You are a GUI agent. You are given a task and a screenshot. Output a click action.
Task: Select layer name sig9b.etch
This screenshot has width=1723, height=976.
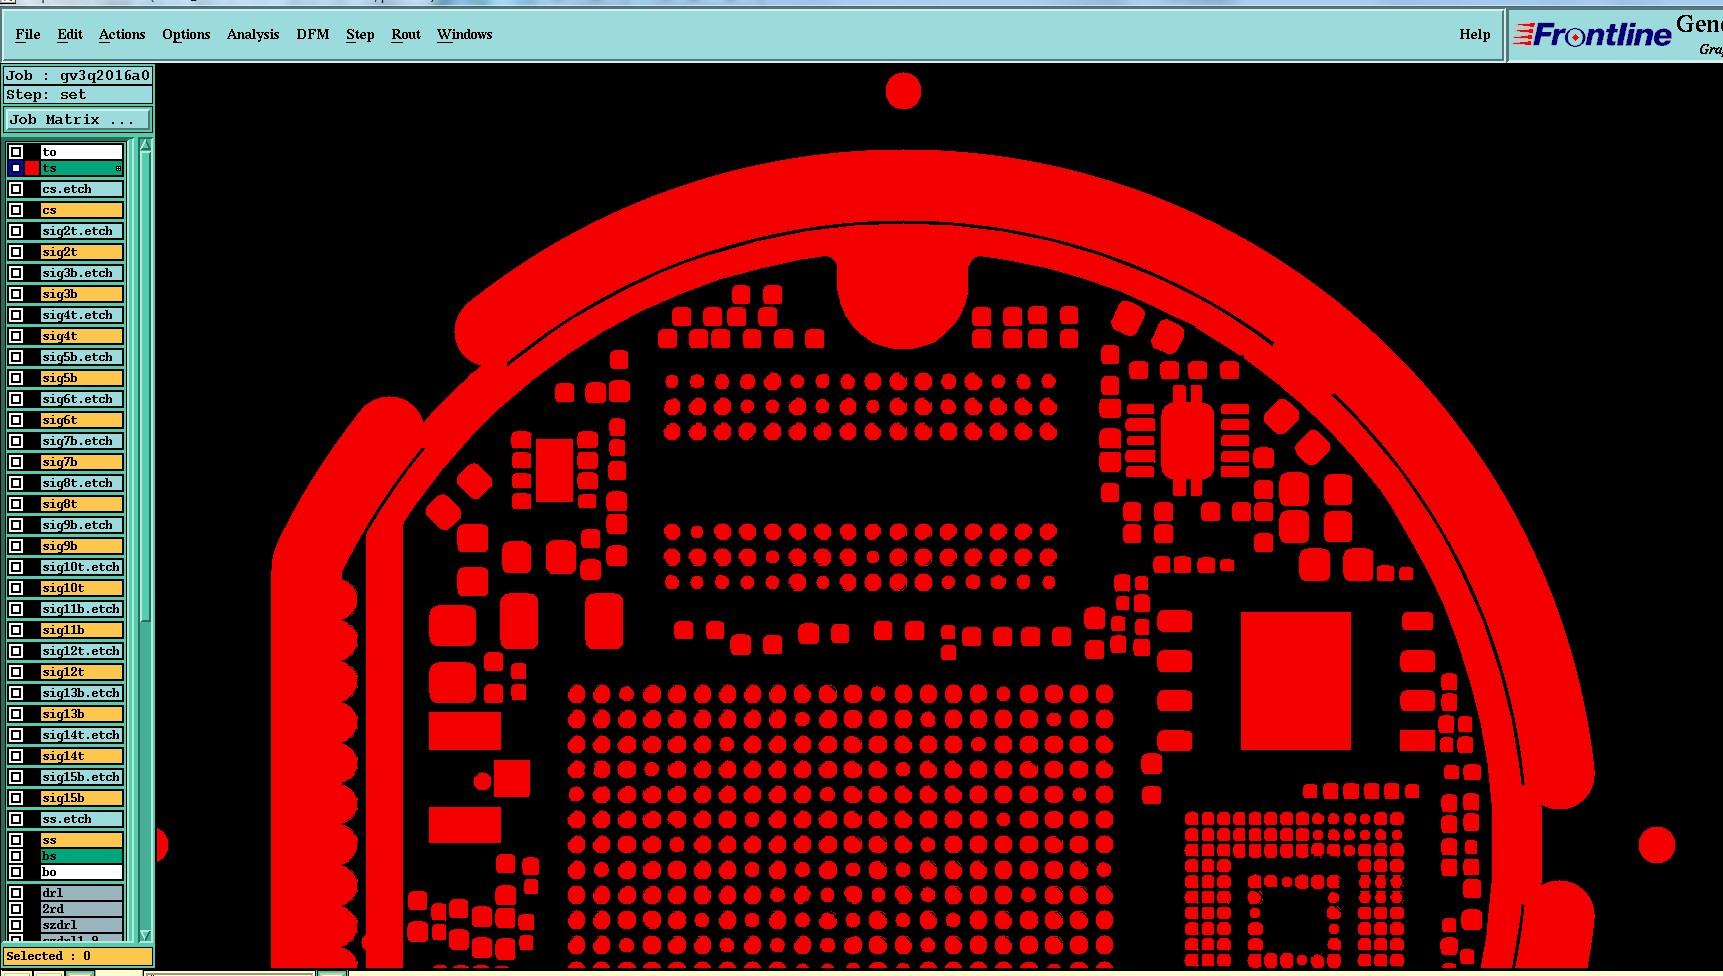[82, 525]
